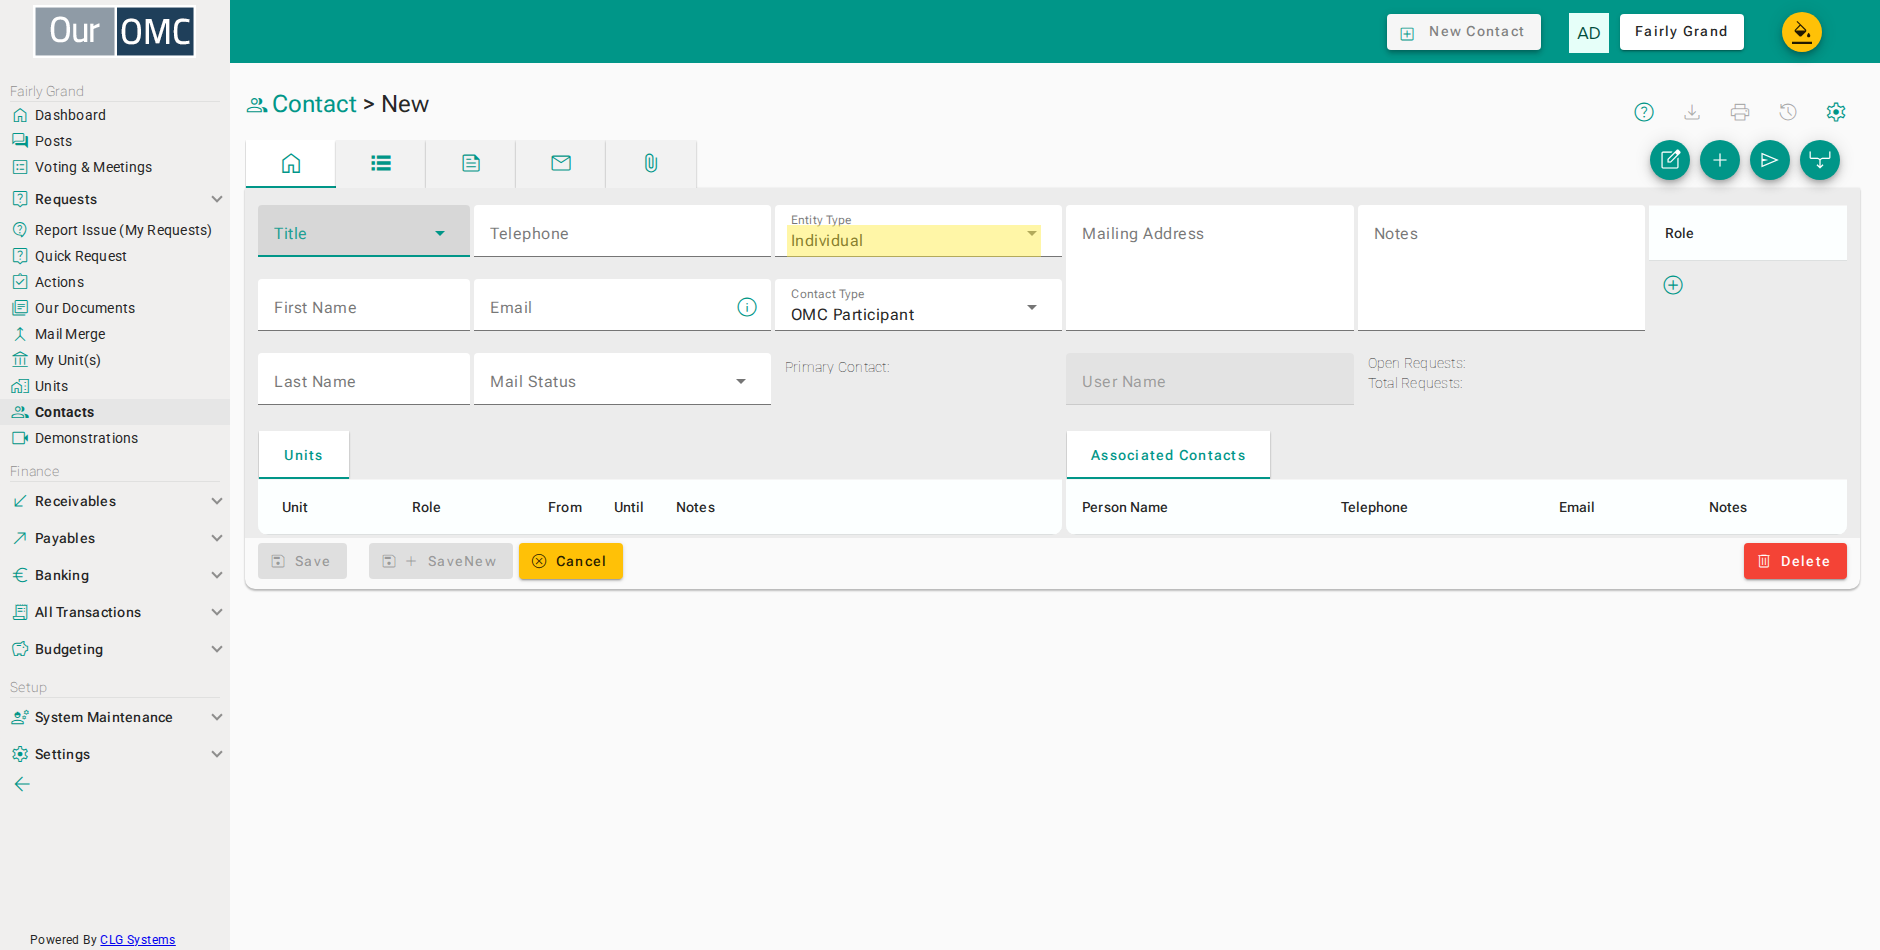The image size is (1880, 950).
Task: Click the Fairly Grand button
Action: [1682, 32]
